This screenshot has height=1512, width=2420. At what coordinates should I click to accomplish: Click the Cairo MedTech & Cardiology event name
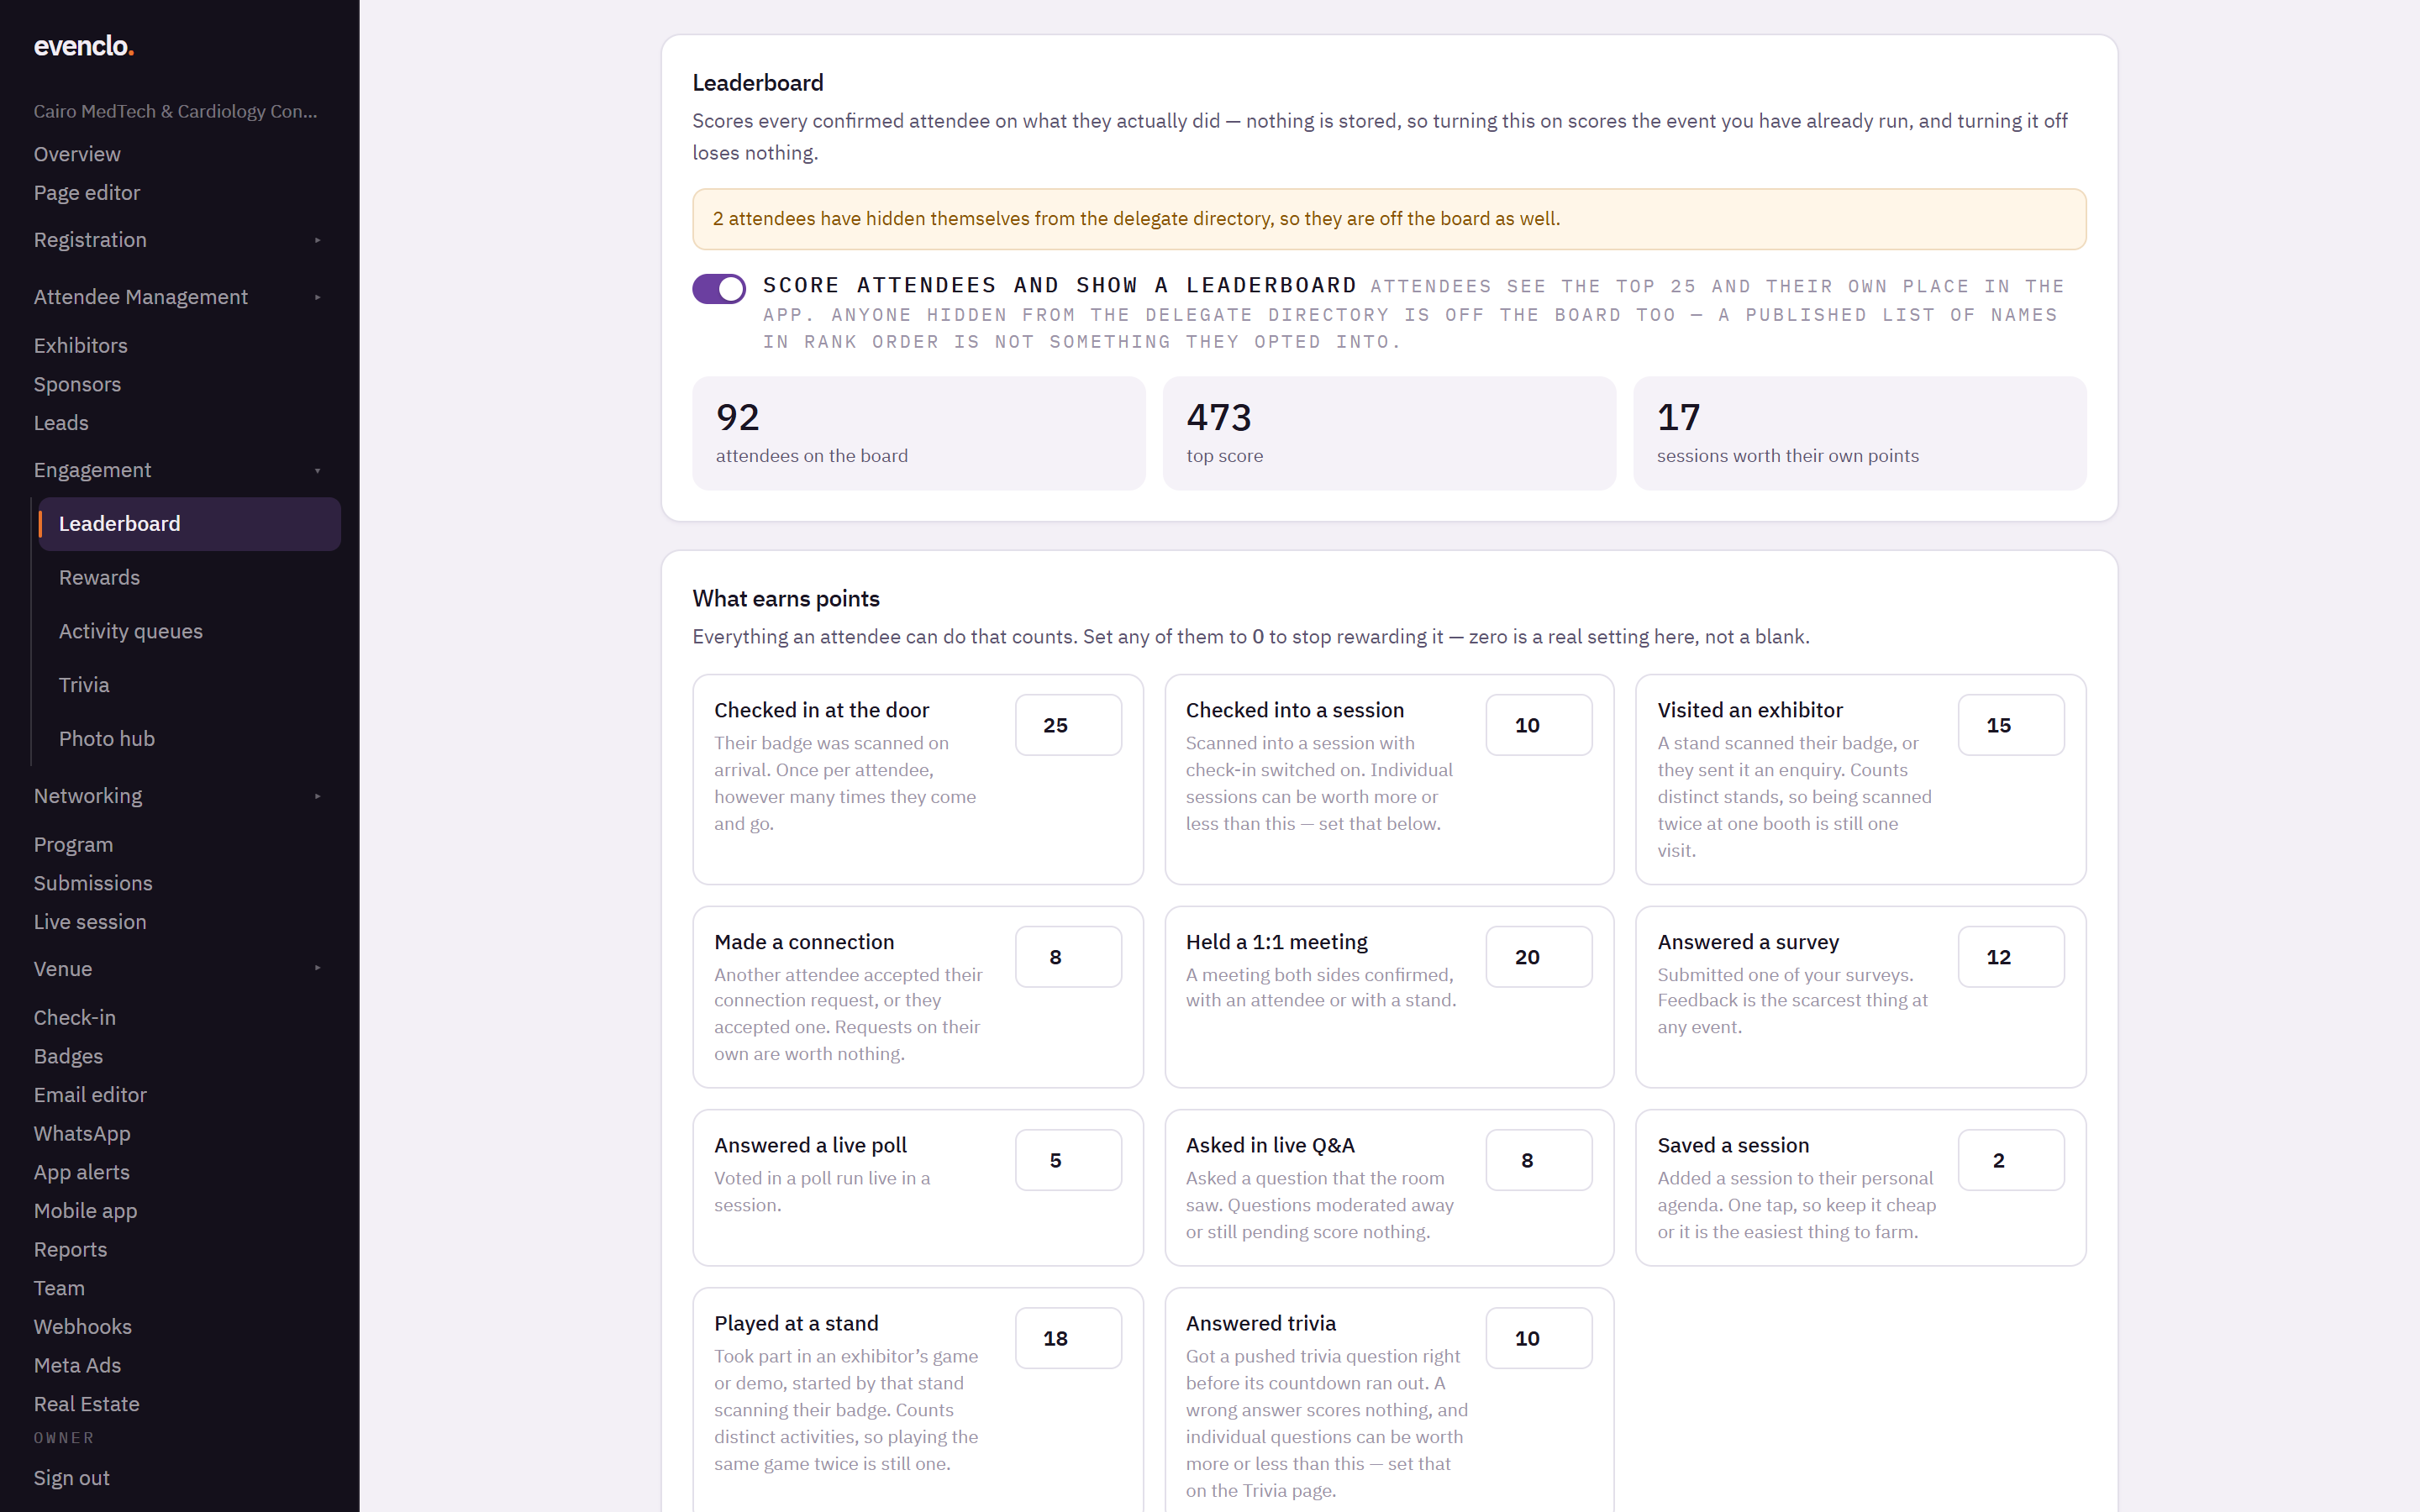point(175,111)
